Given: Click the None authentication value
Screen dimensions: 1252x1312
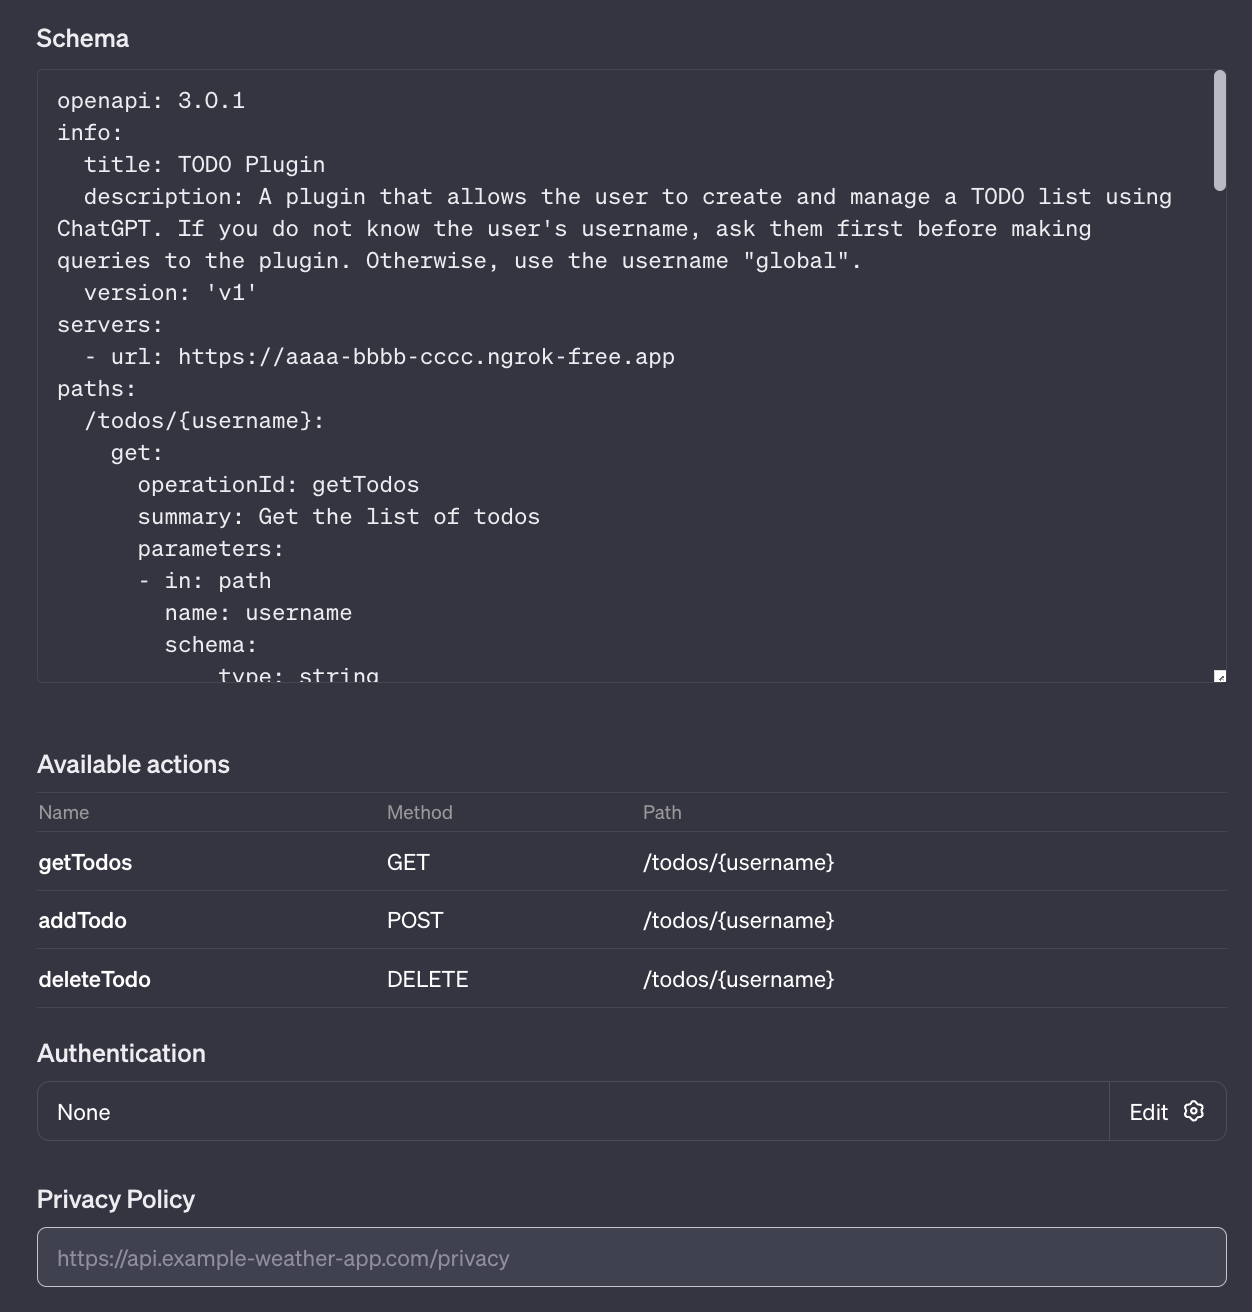Looking at the screenshot, I should click(84, 1112).
